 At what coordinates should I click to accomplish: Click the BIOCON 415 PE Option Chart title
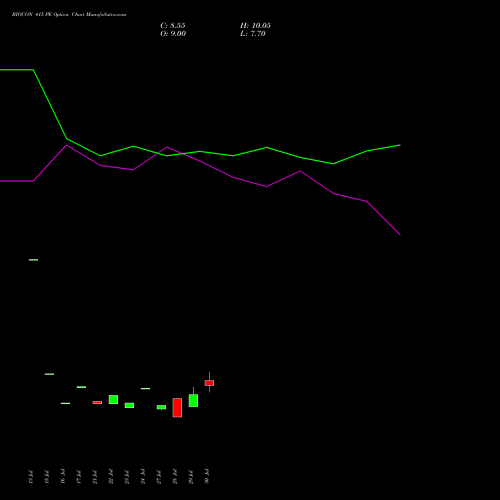point(69,15)
